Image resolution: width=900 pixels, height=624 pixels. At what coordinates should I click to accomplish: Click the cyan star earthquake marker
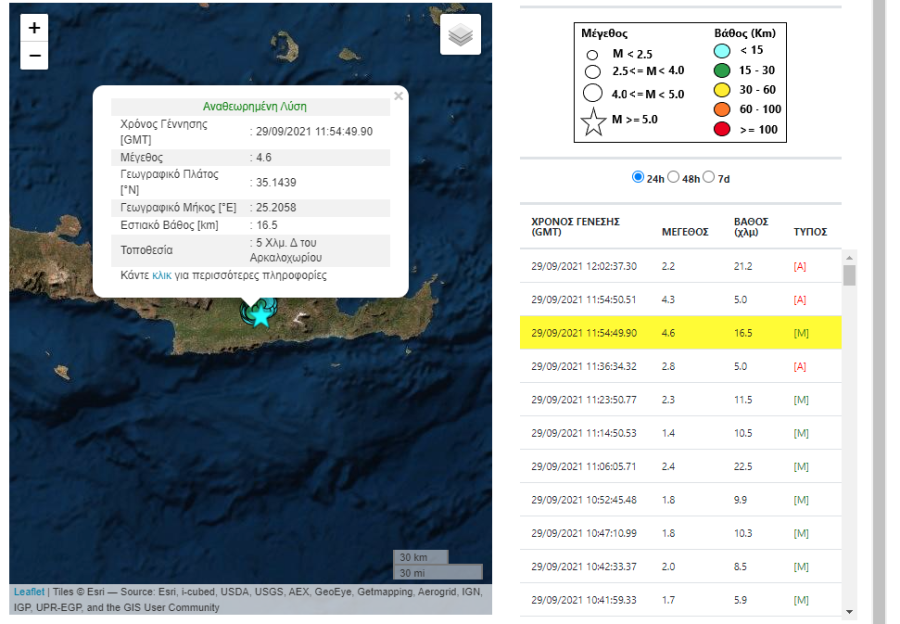(x=261, y=315)
